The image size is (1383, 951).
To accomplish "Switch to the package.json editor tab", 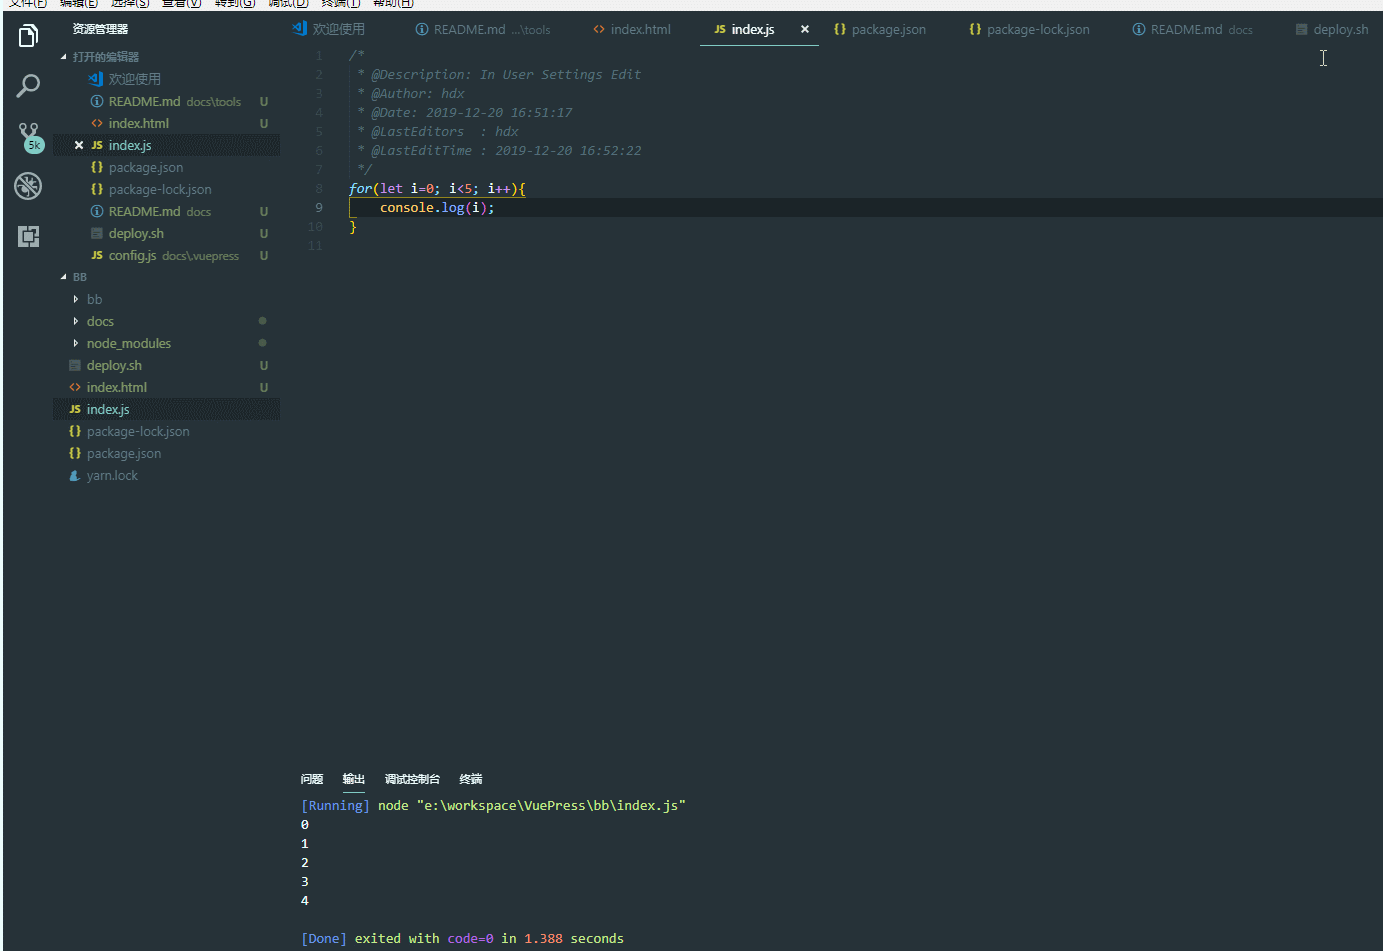I will [x=880, y=29].
